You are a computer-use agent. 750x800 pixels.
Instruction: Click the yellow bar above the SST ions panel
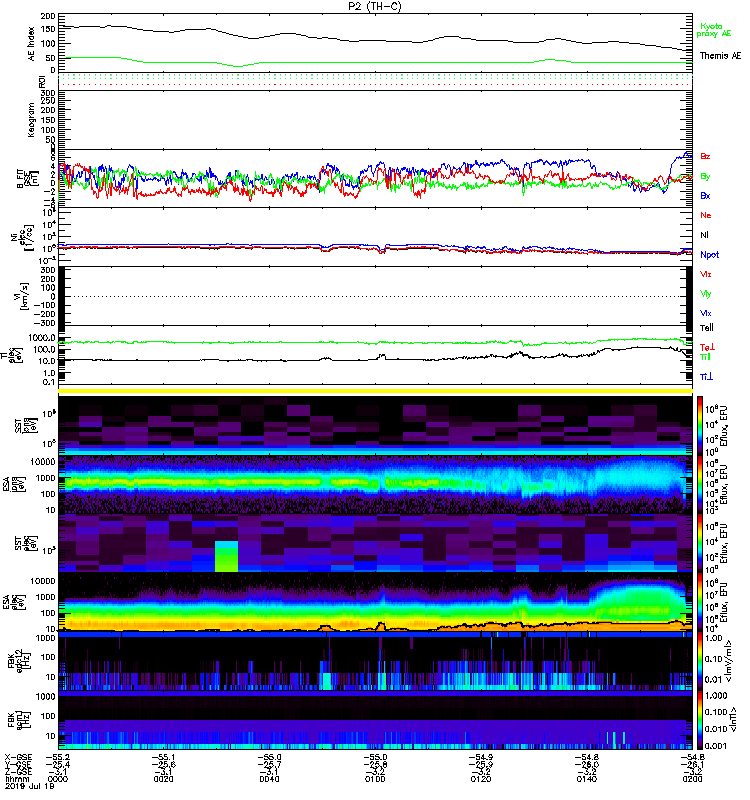click(x=375, y=391)
